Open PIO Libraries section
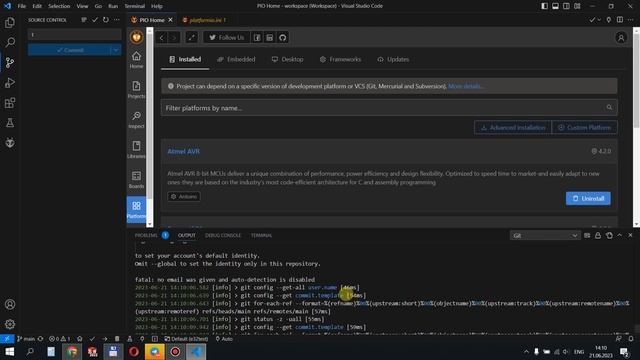Screen dimensions: 640x360 136,150
